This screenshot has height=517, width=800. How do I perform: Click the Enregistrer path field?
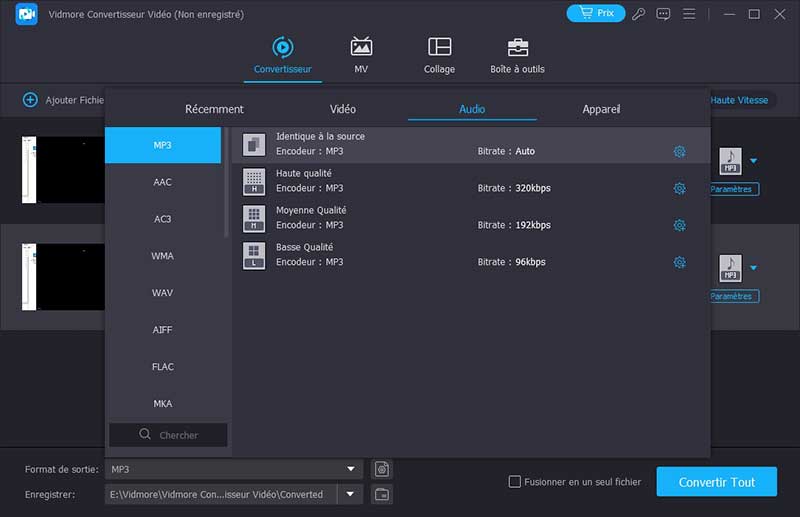coord(221,494)
